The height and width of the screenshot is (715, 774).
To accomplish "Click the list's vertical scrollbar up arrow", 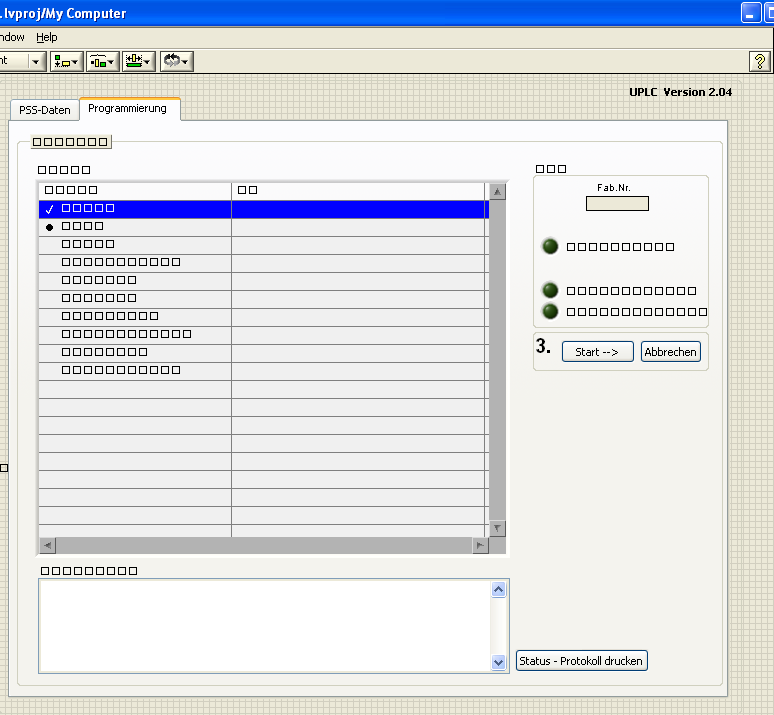I will click(x=497, y=192).
